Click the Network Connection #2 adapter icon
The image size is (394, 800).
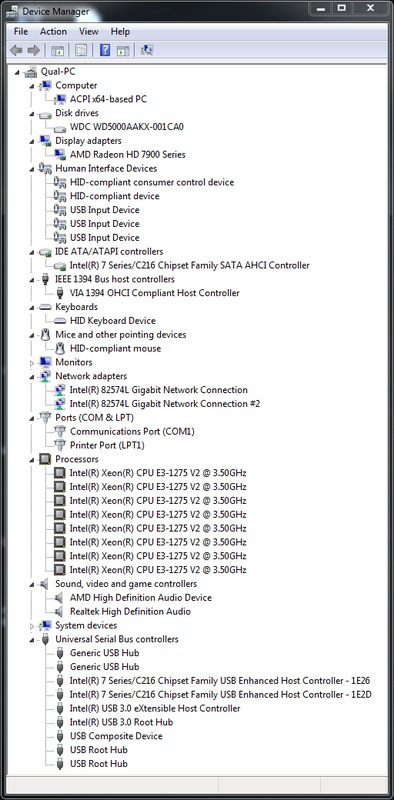tap(60, 404)
